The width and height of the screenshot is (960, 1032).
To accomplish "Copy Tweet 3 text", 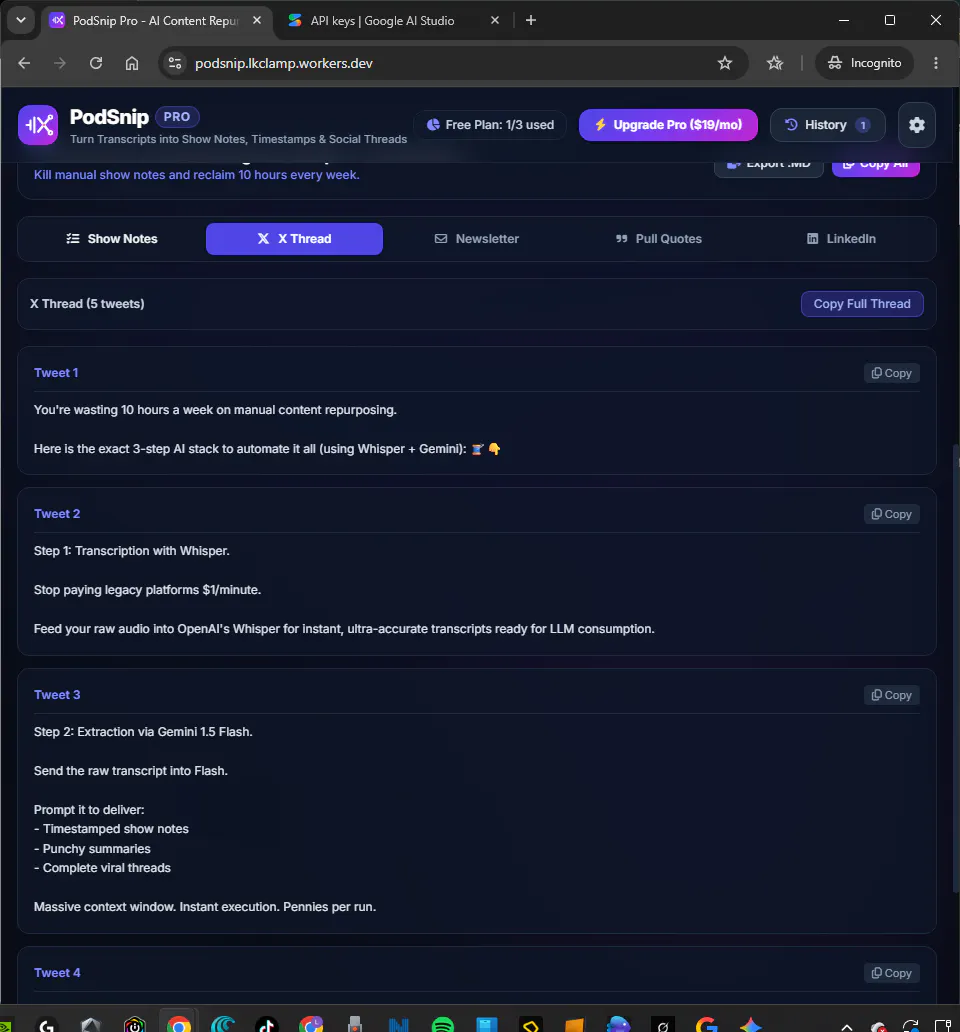I will [892, 695].
